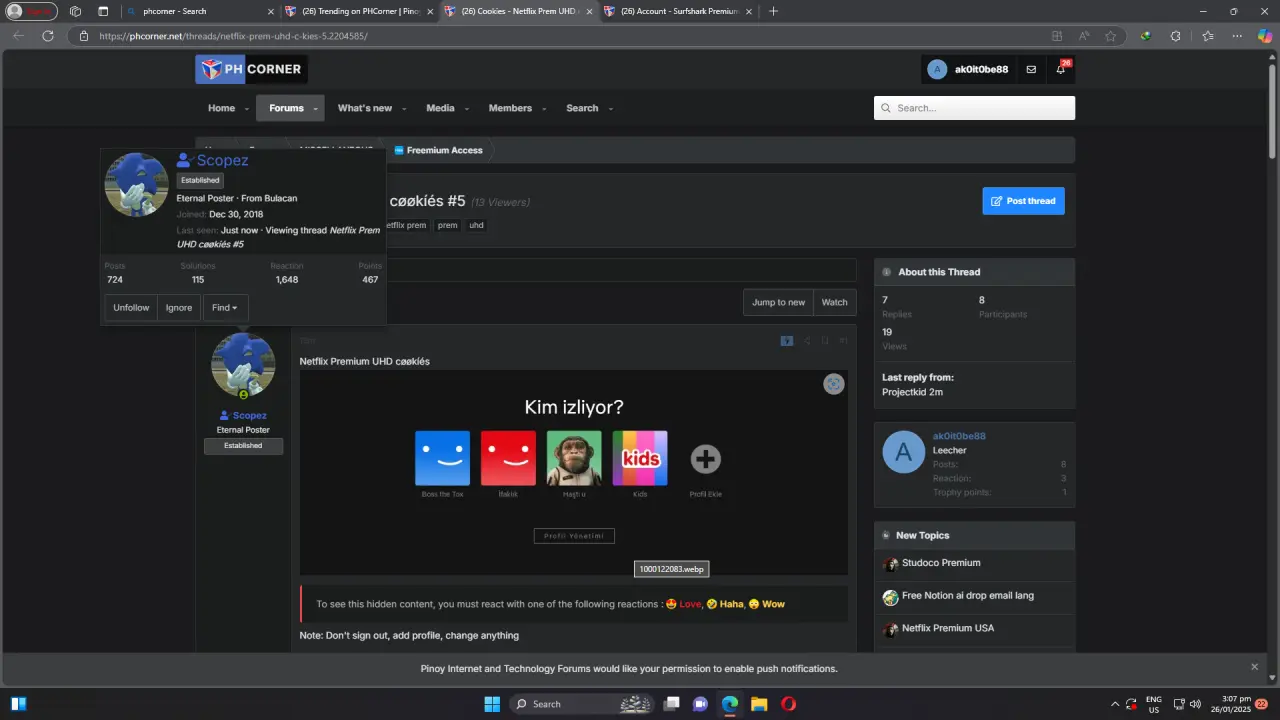Click the visual search icon on Netflix image
The height and width of the screenshot is (720, 1280).
click(x=834, y=384)
